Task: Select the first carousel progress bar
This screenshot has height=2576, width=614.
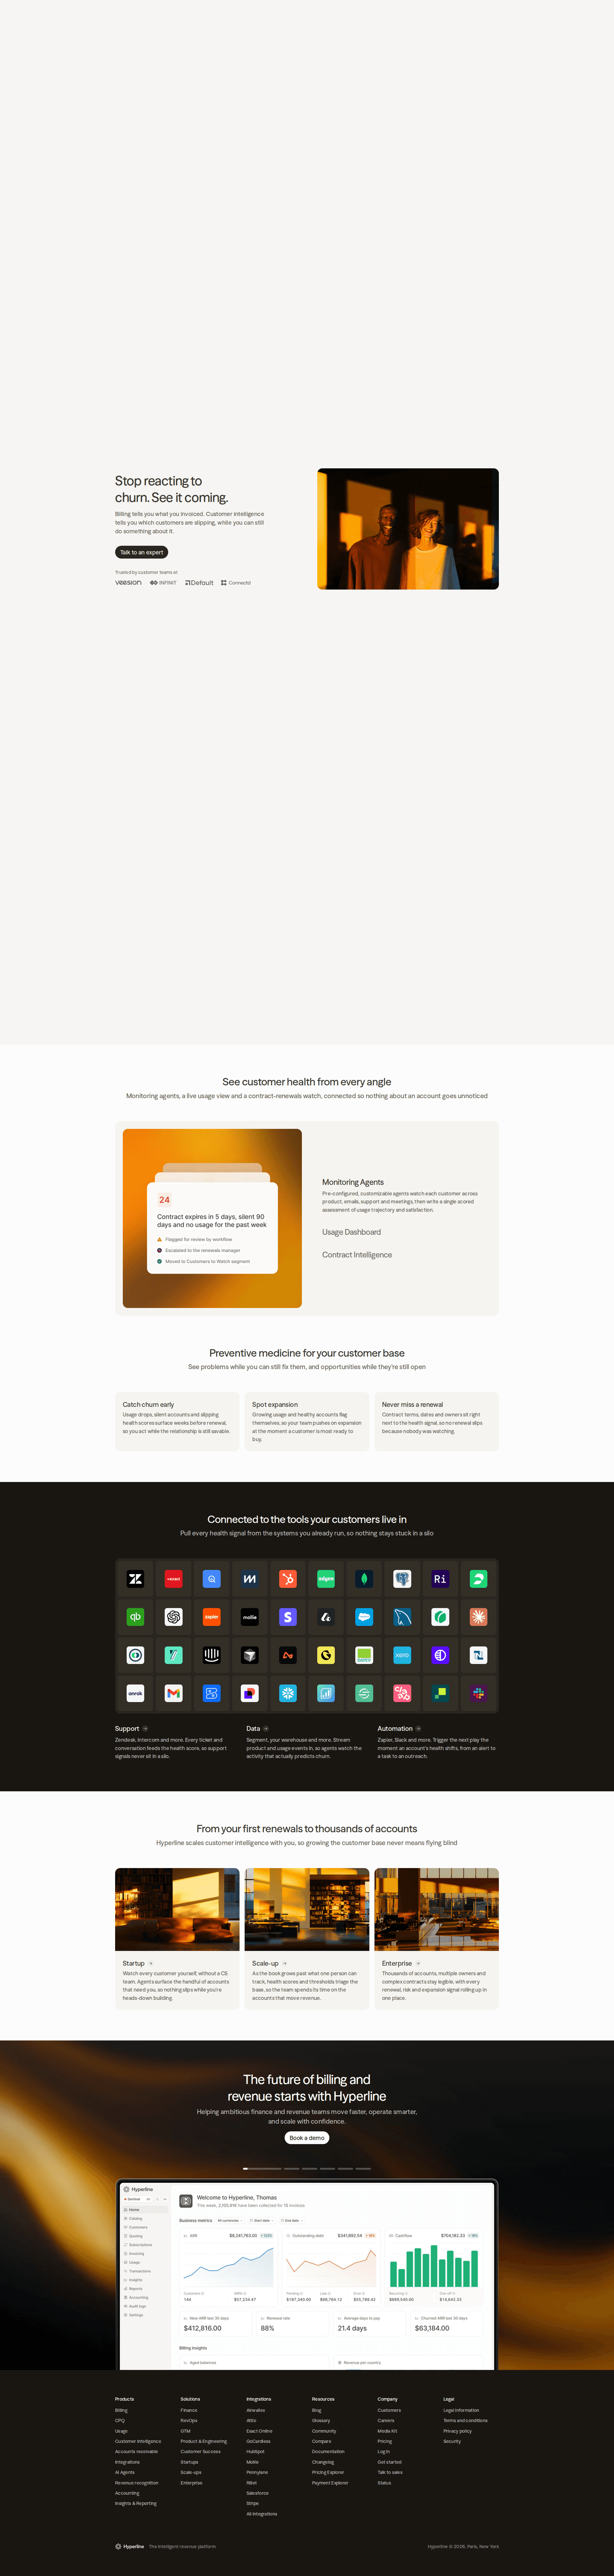Action: pos(262,2169)
